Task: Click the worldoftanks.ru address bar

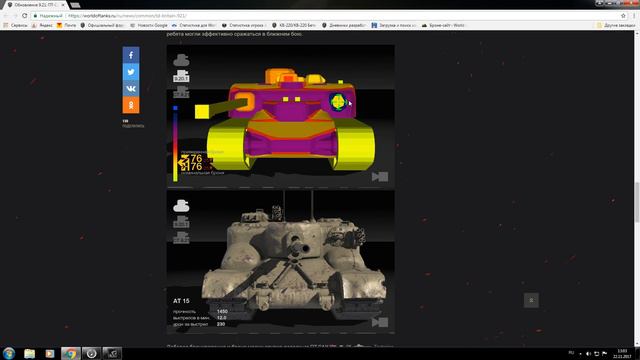Action: point(327,16)
